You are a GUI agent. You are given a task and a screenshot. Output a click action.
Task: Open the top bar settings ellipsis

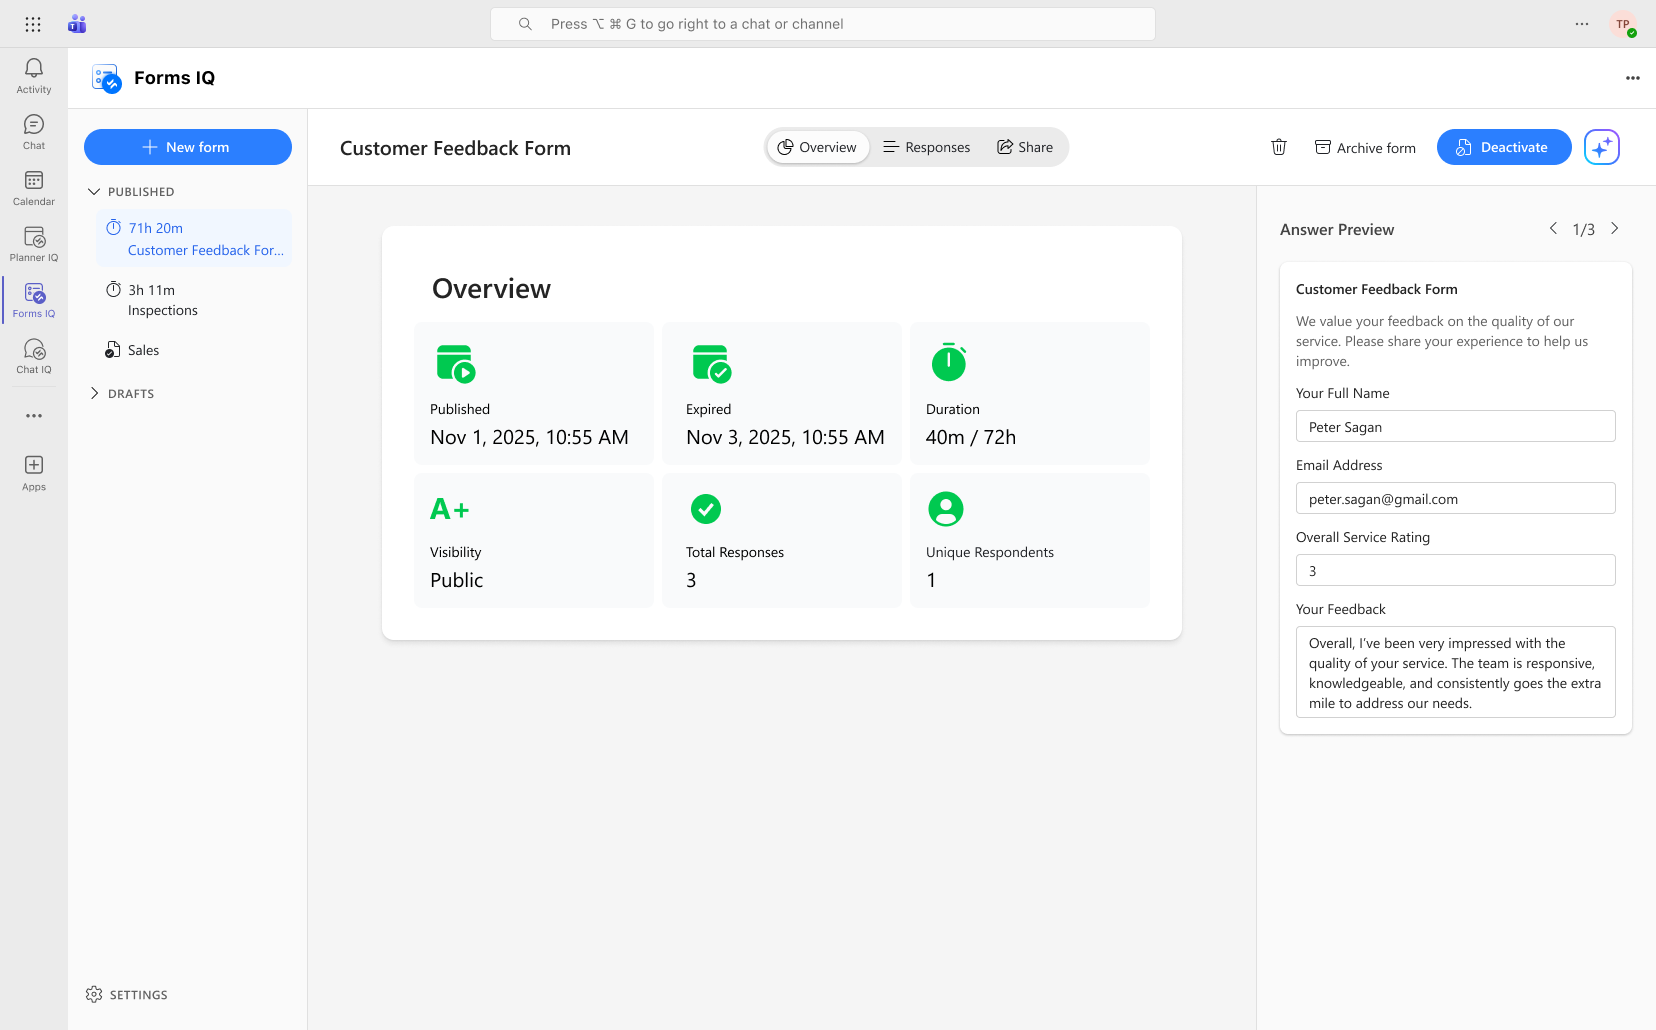pos(1582,24)
